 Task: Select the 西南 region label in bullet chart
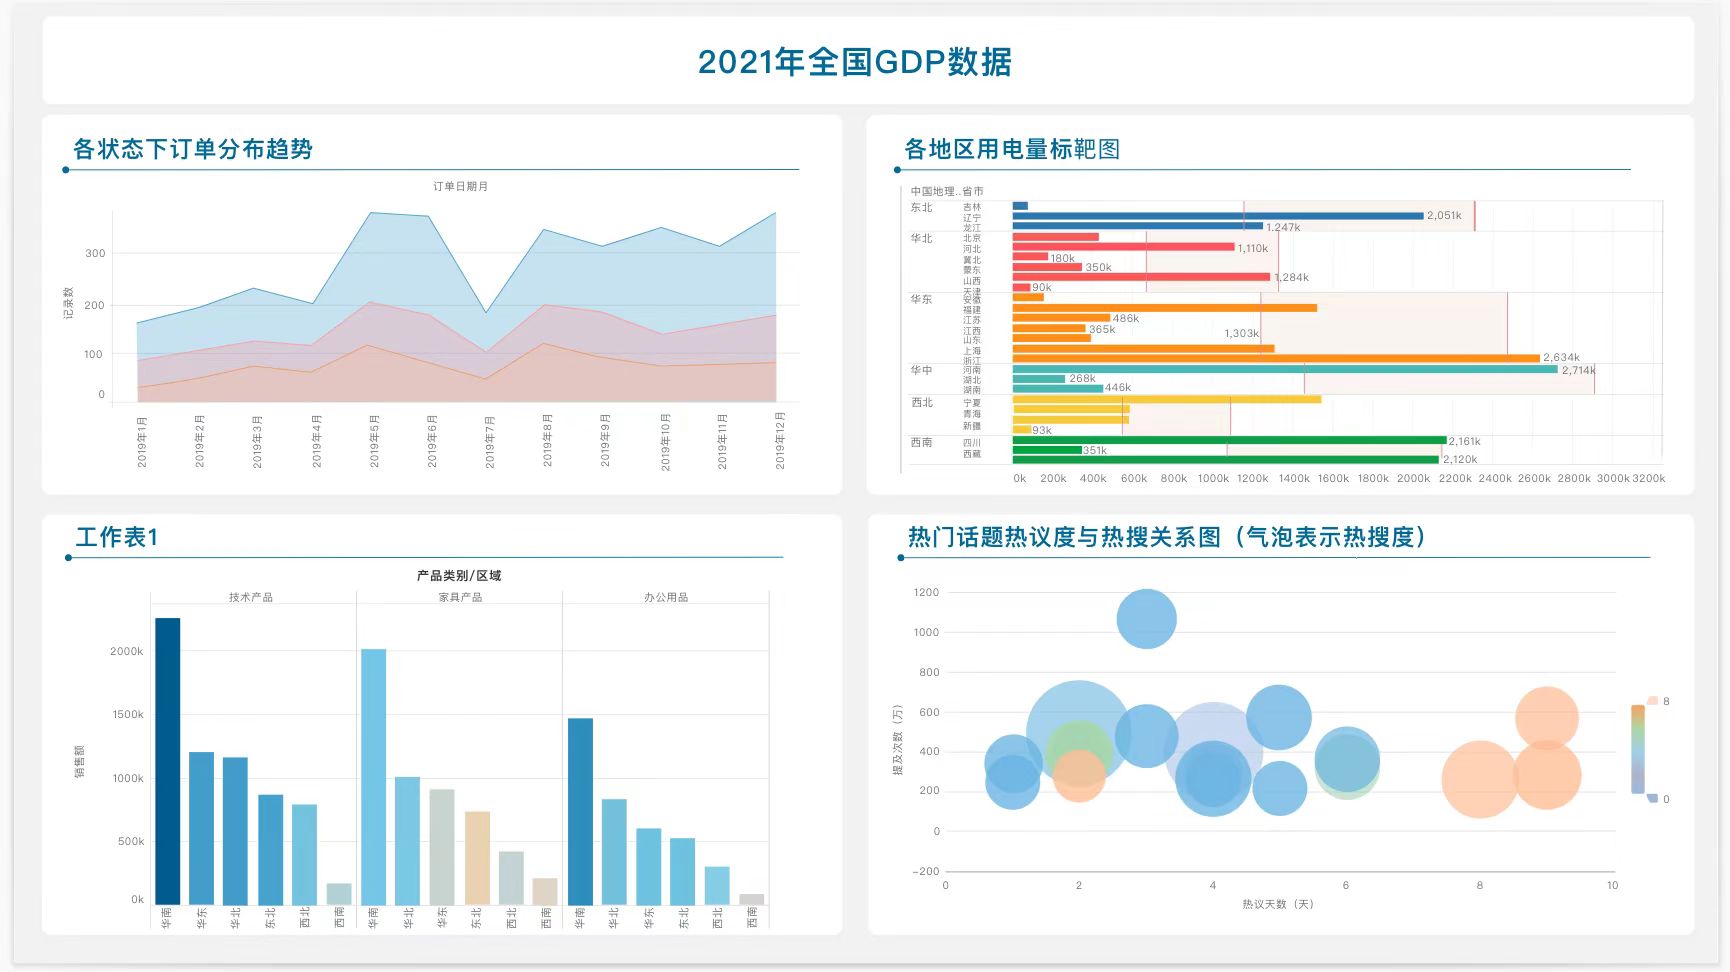[x=921, y=442]
